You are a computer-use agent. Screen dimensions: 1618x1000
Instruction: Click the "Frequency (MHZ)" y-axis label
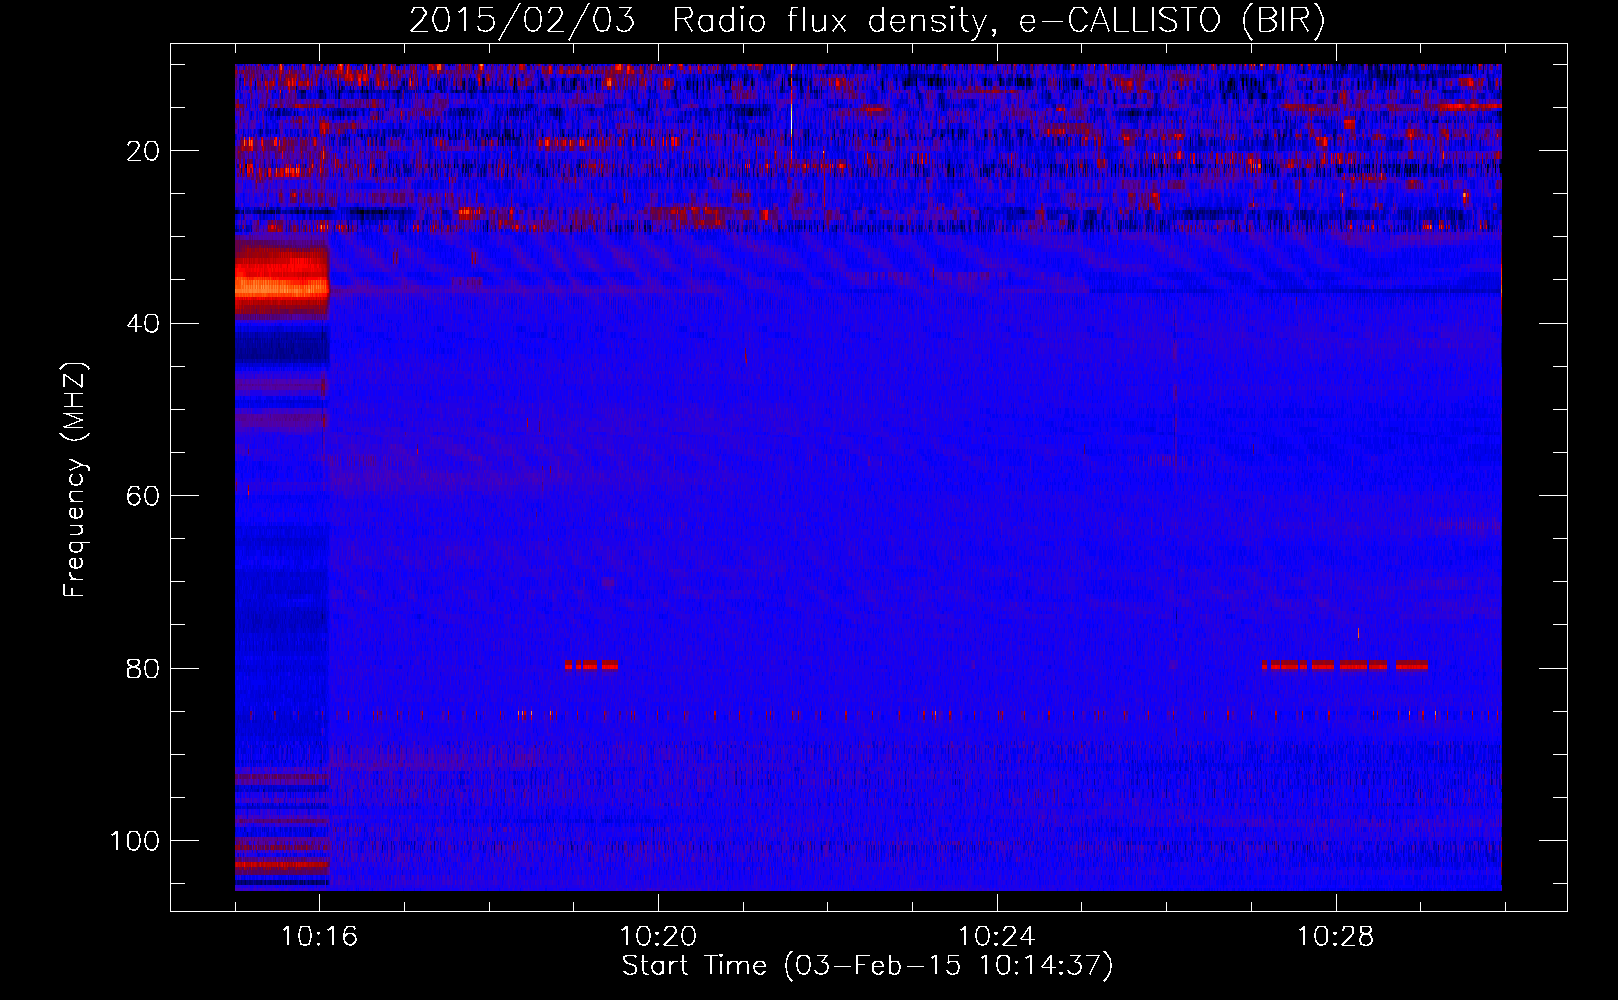click(x=75, y=480)
